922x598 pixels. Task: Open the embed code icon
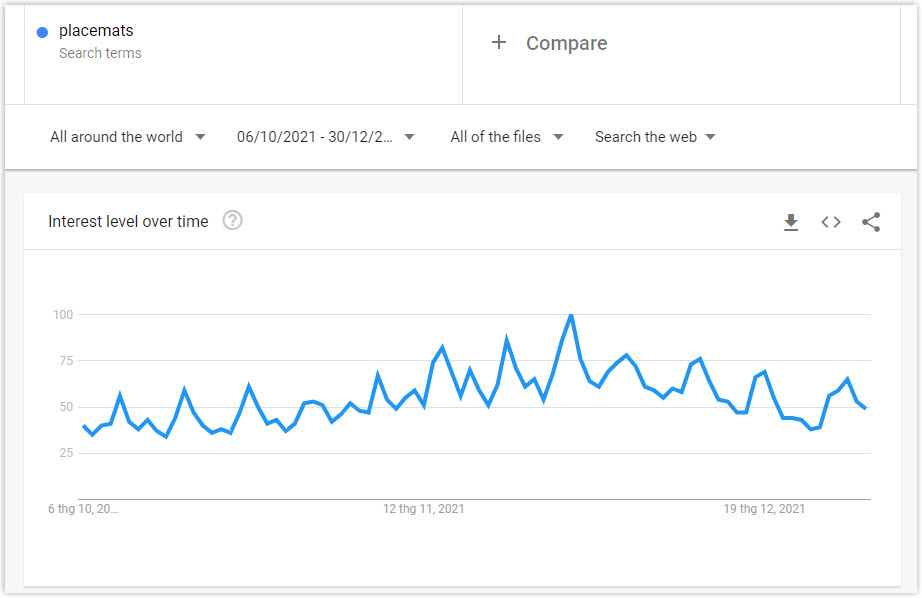(x=831, y=222)
